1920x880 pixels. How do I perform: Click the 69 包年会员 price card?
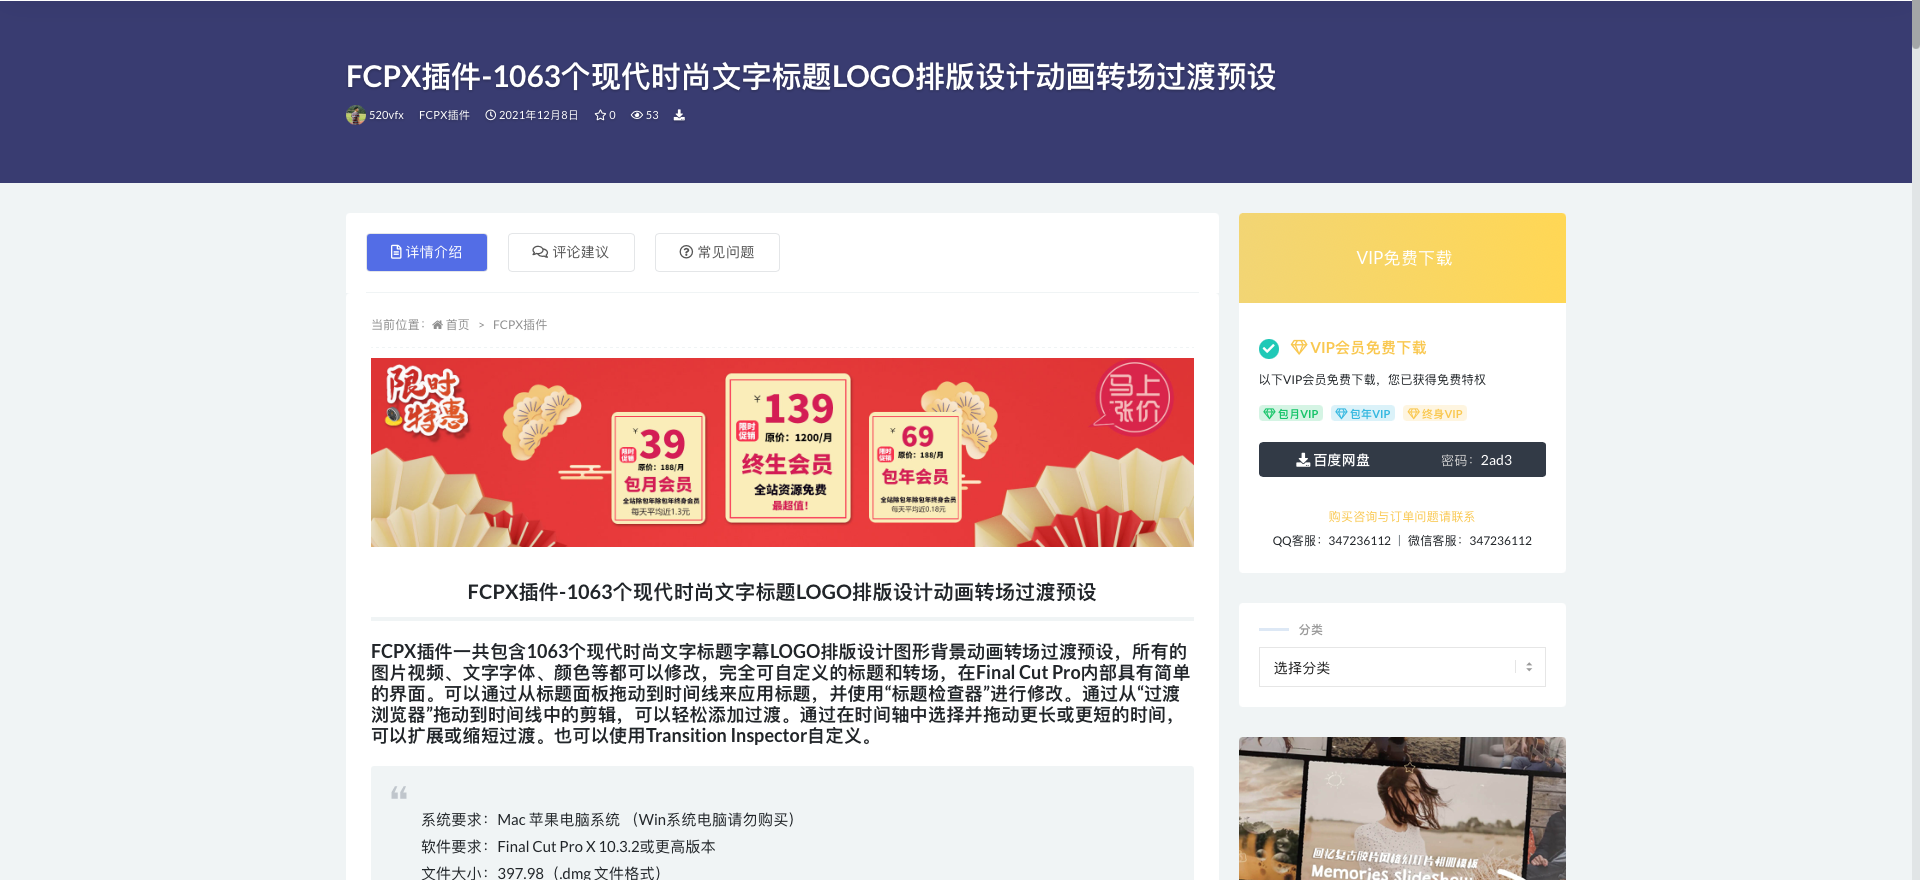point(915,467)
